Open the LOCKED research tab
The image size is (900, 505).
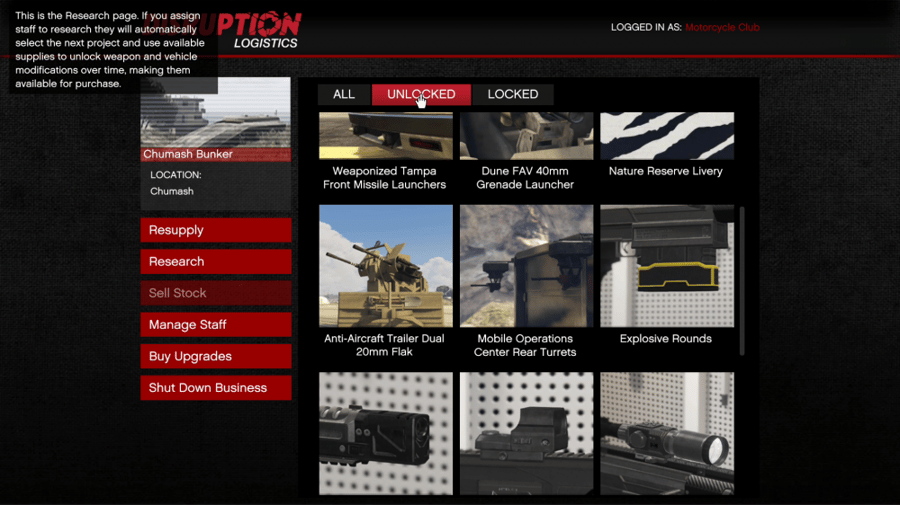513,95
